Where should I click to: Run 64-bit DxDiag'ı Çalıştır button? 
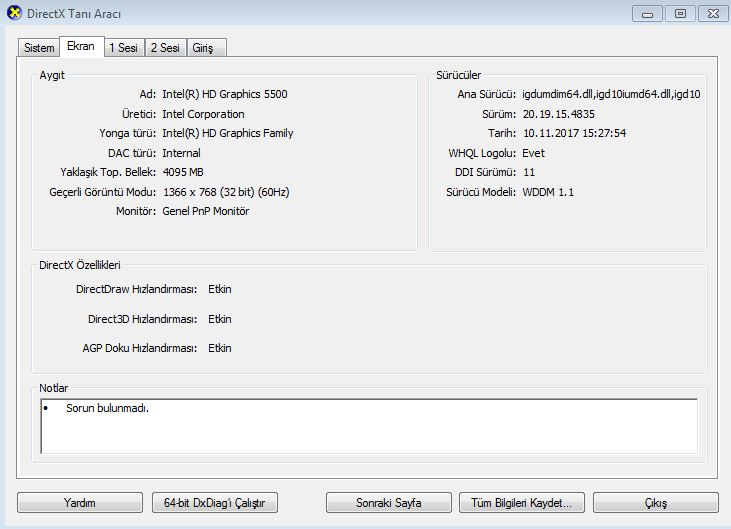[x=214, y=503]
